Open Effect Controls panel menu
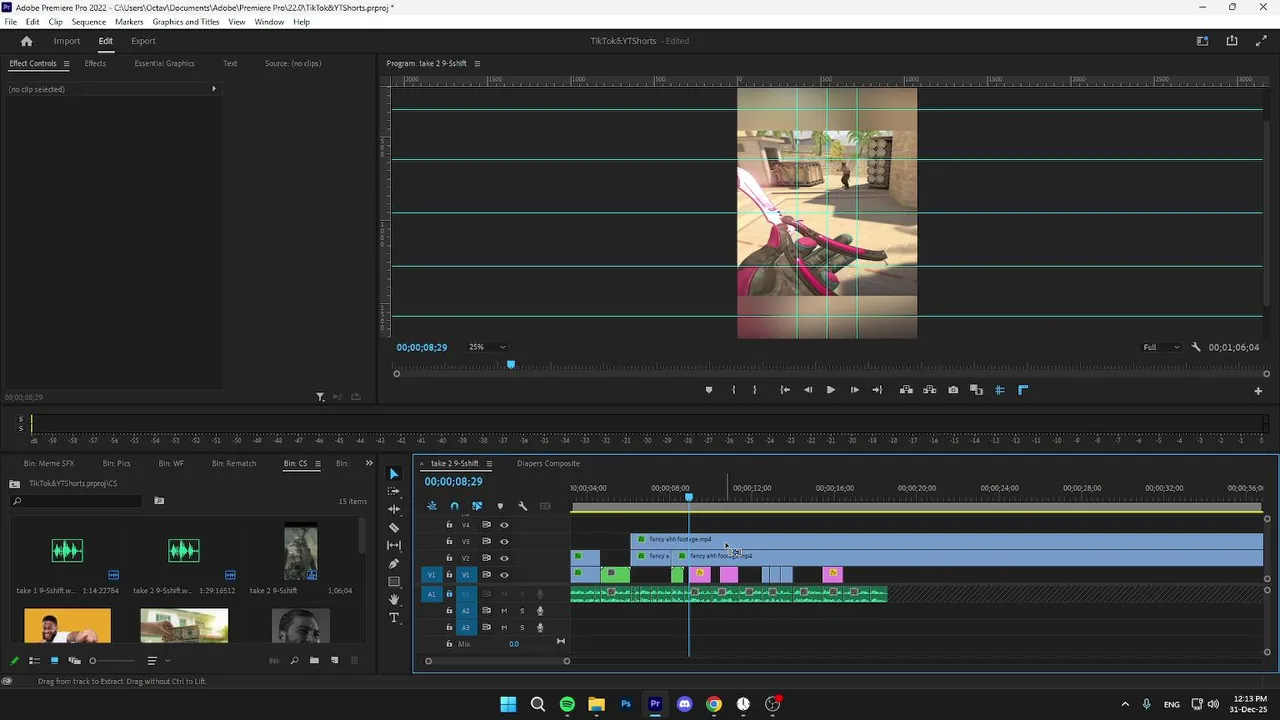 tap(66, 63)
